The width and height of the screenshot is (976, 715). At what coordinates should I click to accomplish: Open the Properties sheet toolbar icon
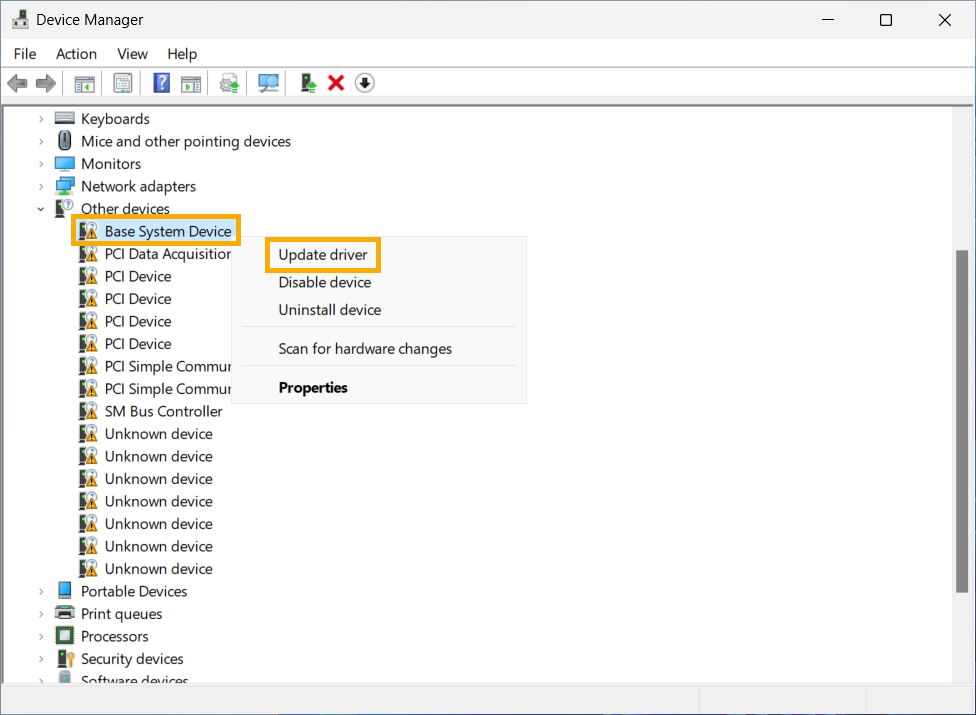tap(123, 83)
